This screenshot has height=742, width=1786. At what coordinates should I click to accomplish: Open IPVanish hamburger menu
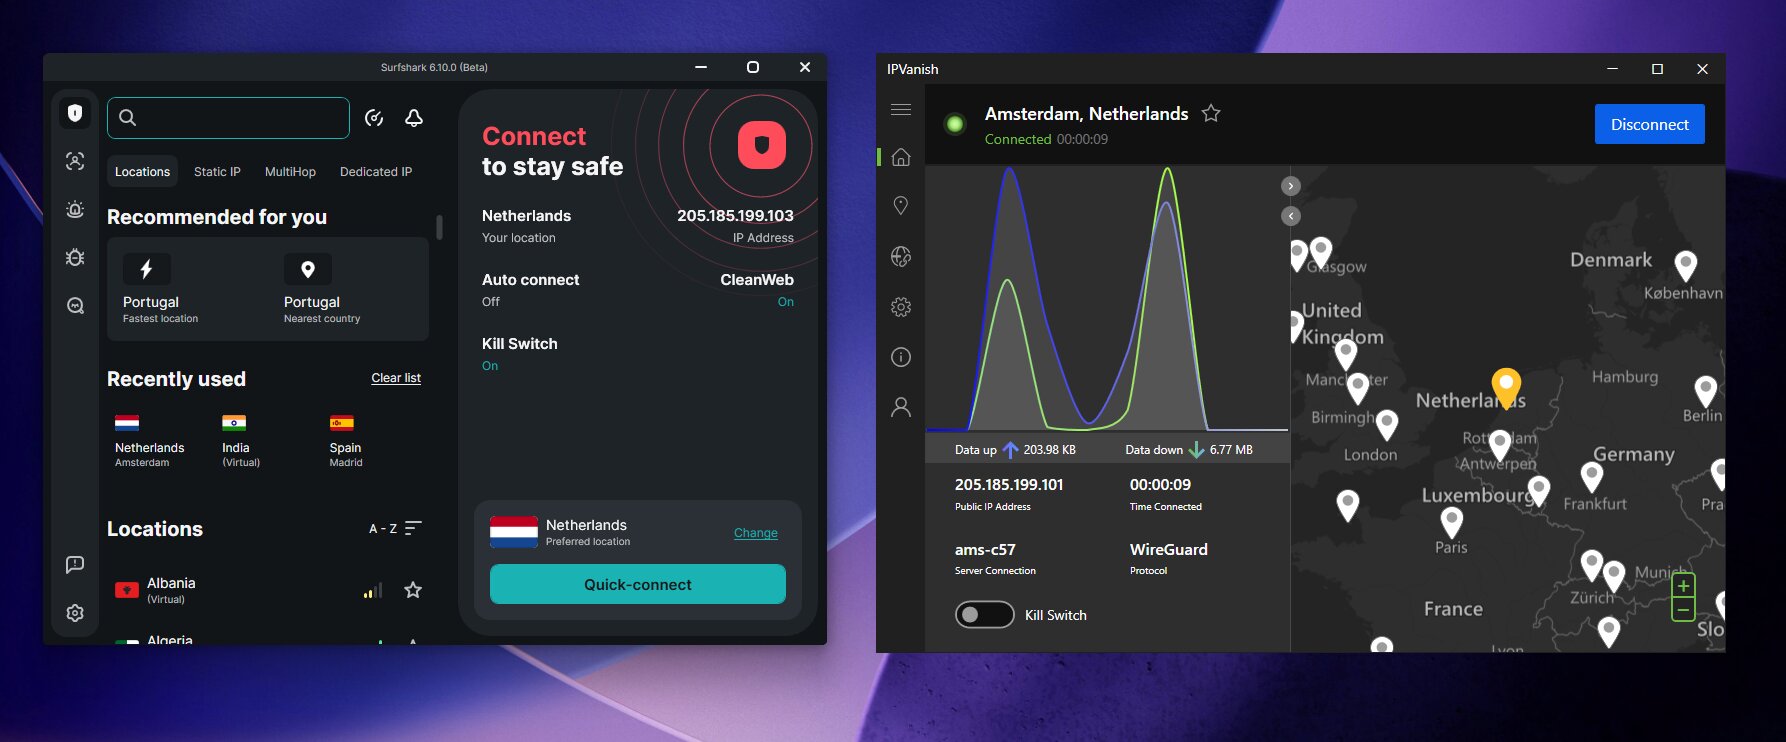tap(901, 109)
